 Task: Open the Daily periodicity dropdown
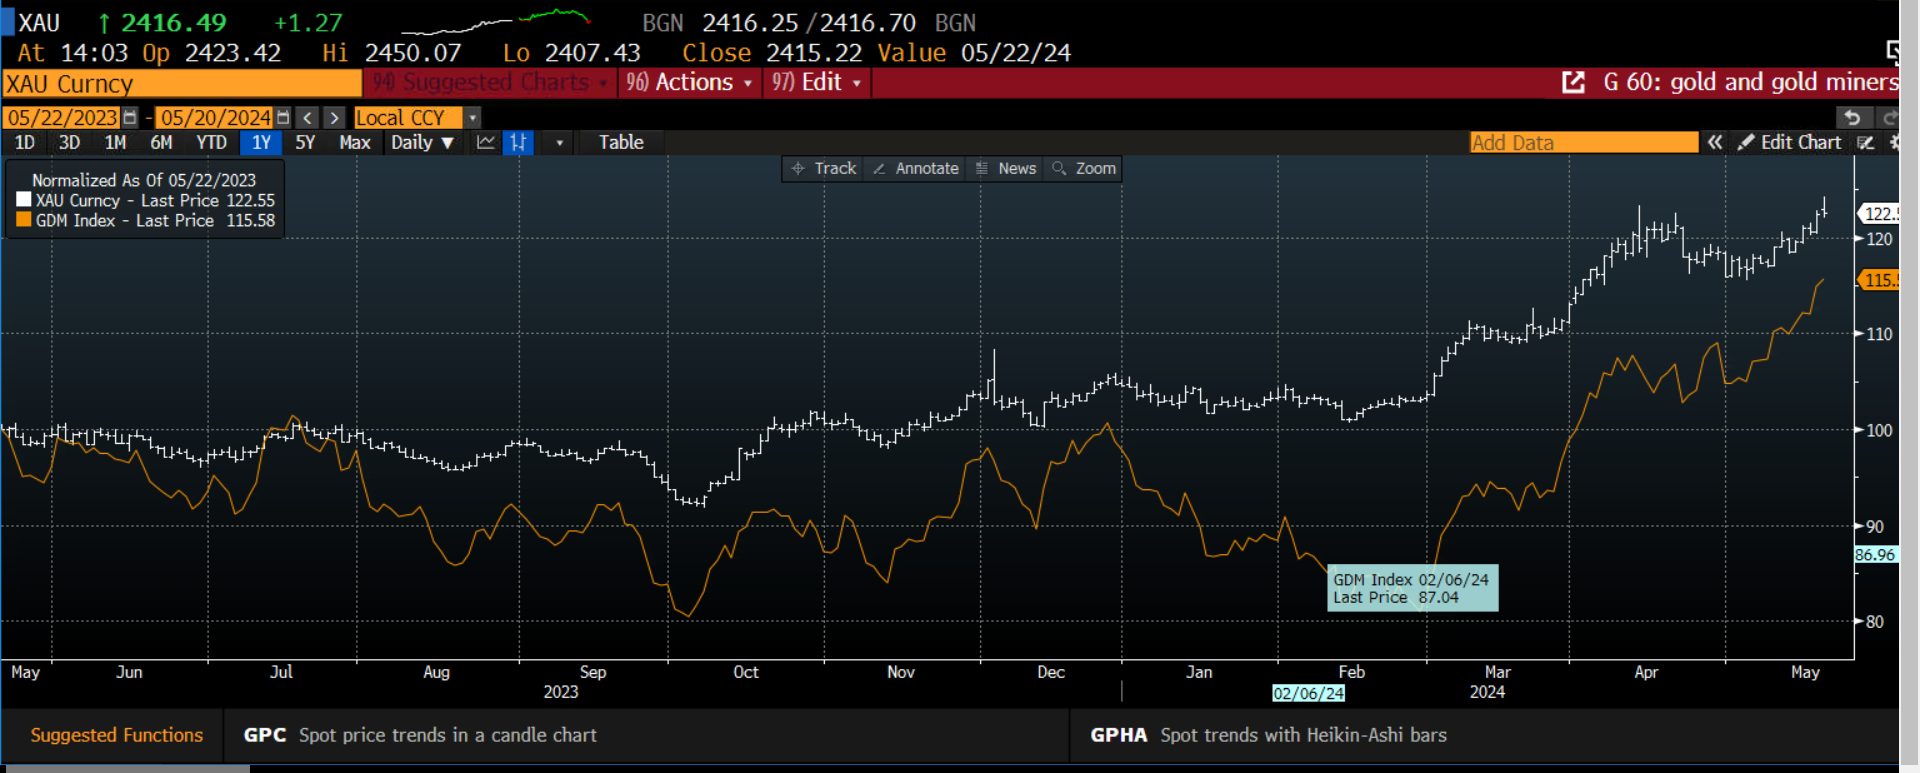[x=423, y=142]
